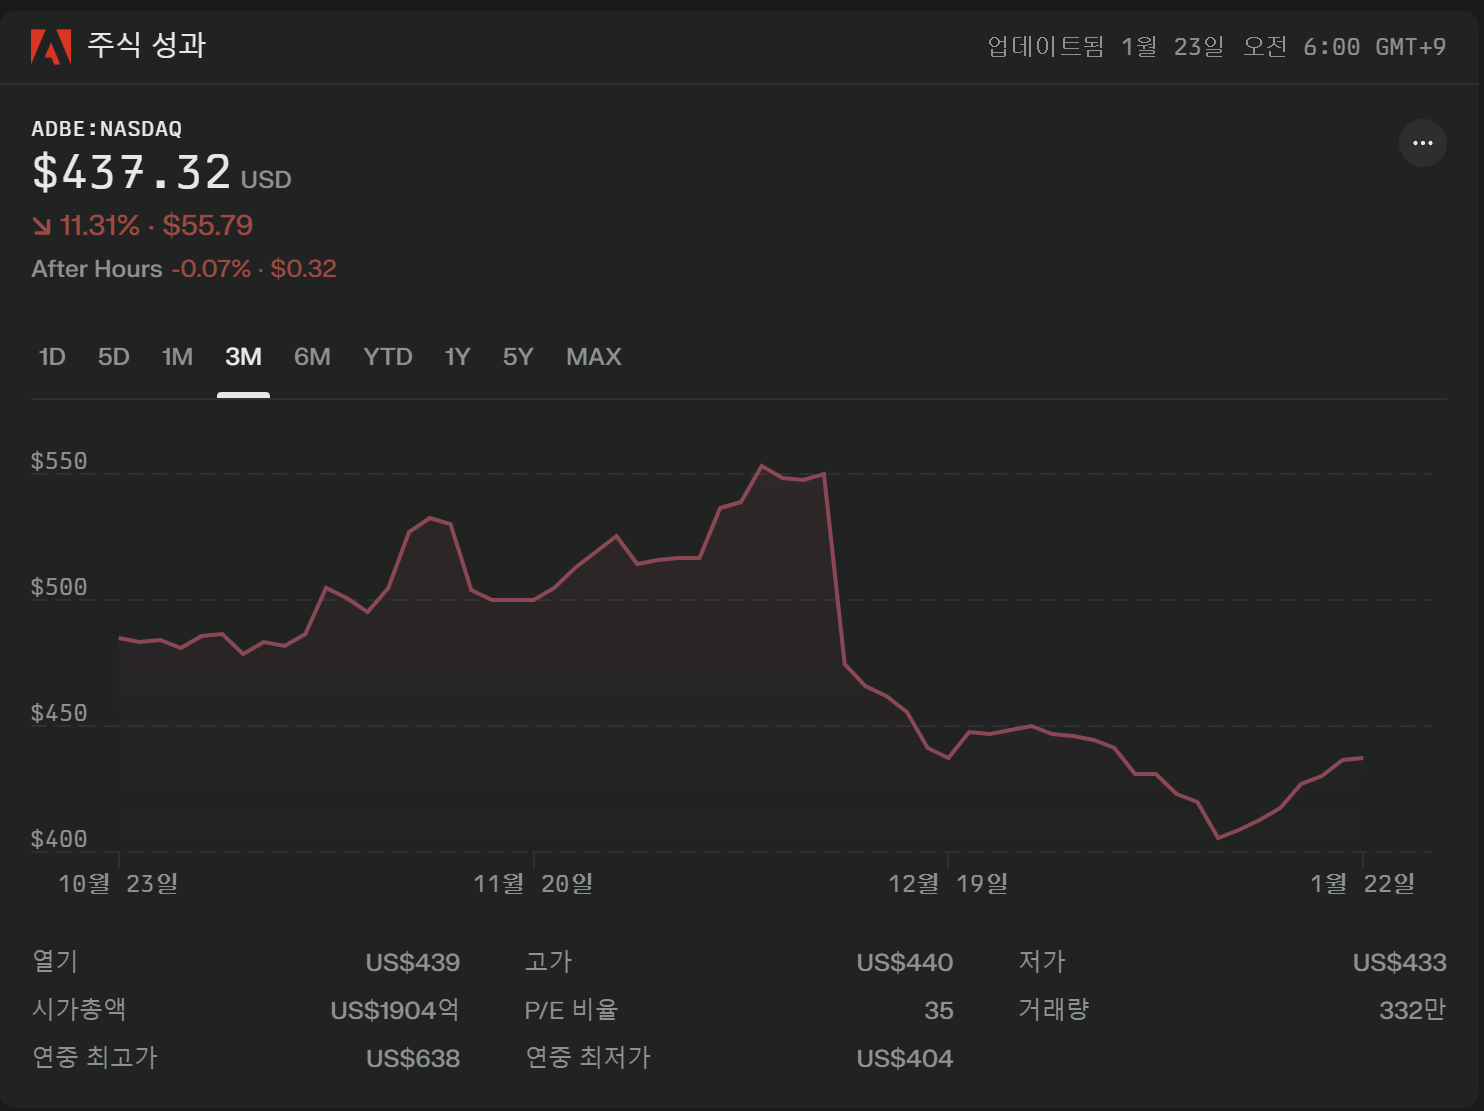Click the update timestamp 1월 23일 오전 6:00
This screenshot has width=1484, height=1111.
click(x=1240, y=47)
